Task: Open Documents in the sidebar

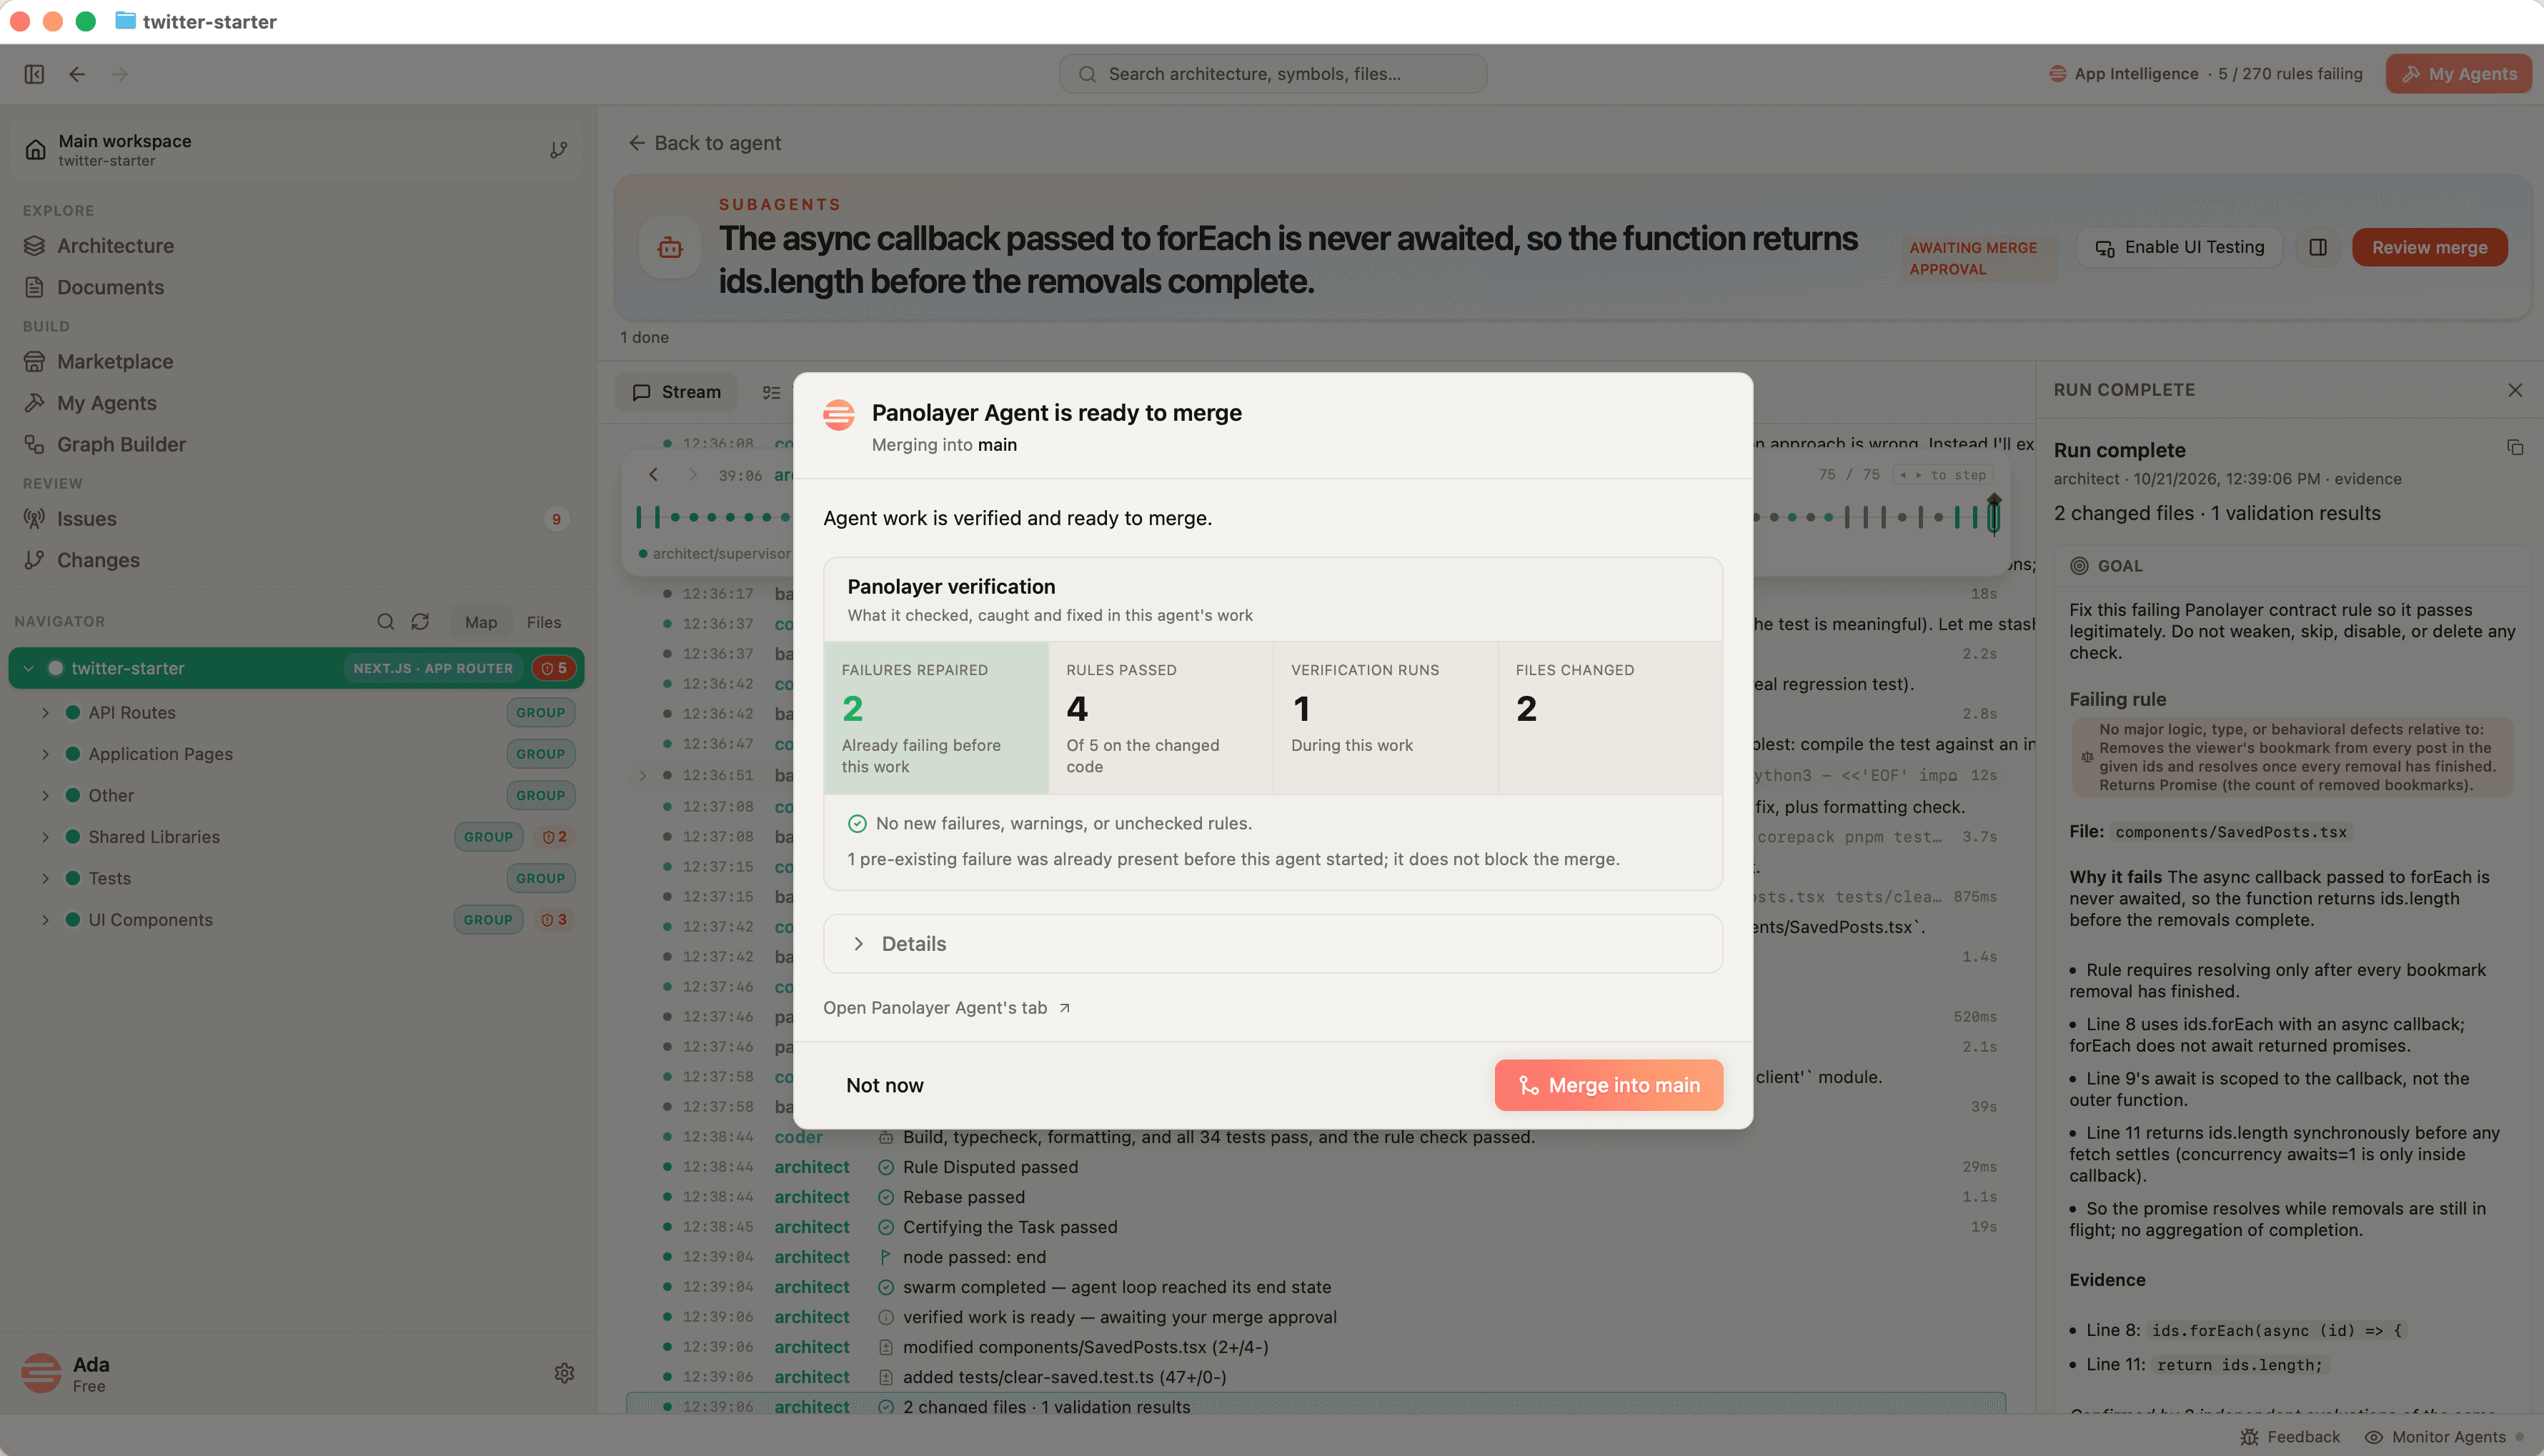Action: pos(110,287)
